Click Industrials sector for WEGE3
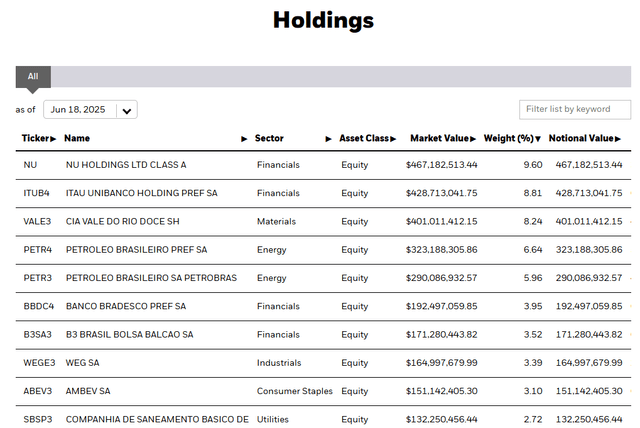640x428 pixels. 279,363
